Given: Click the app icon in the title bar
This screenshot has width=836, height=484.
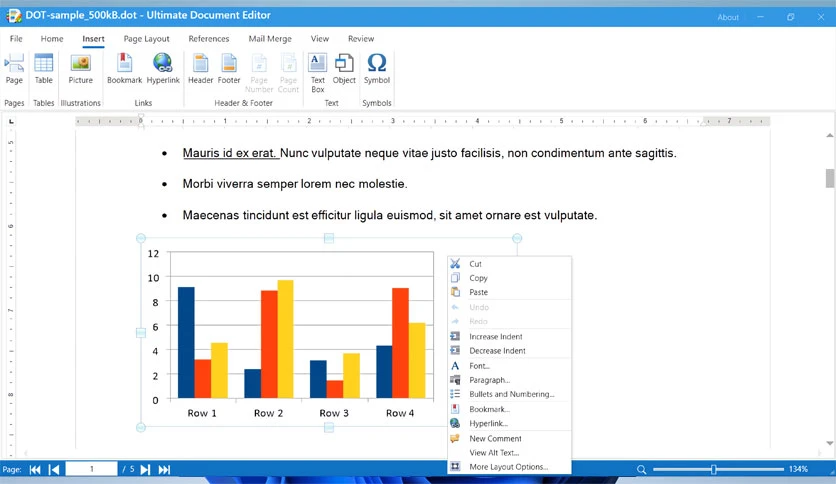Looking at the screenshot, I should [13, 15].
